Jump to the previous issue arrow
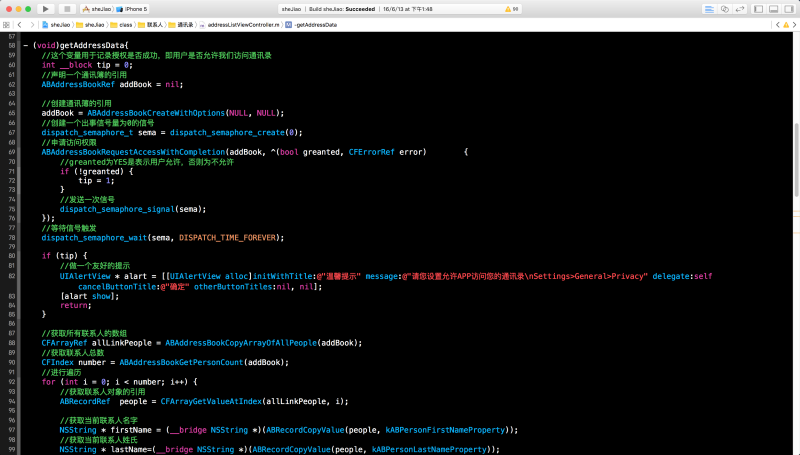 (778, 24)
